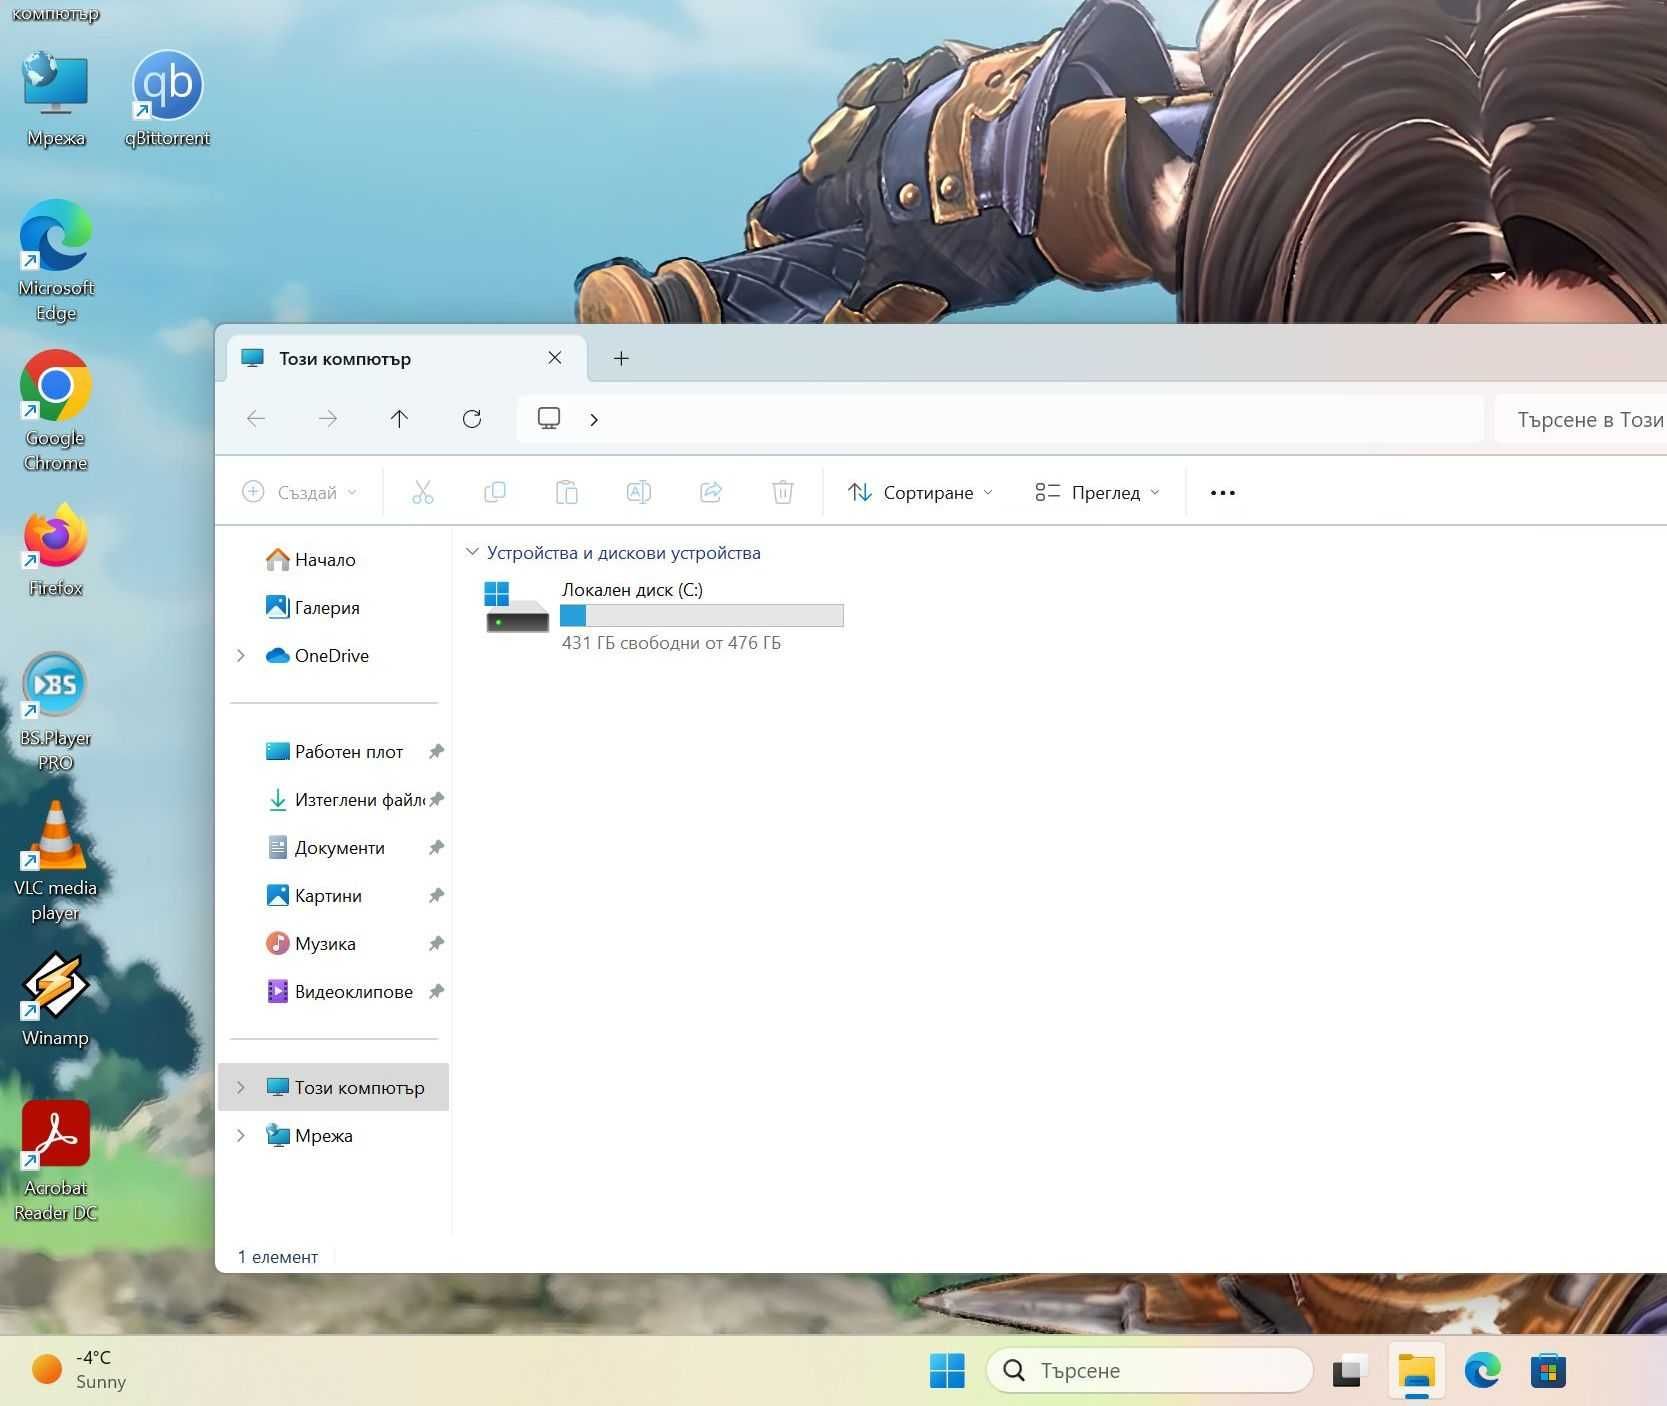1667x1406 pixels.
Task: Open the Изтеглени файлове folder
Action: click(x=345, y=800)
